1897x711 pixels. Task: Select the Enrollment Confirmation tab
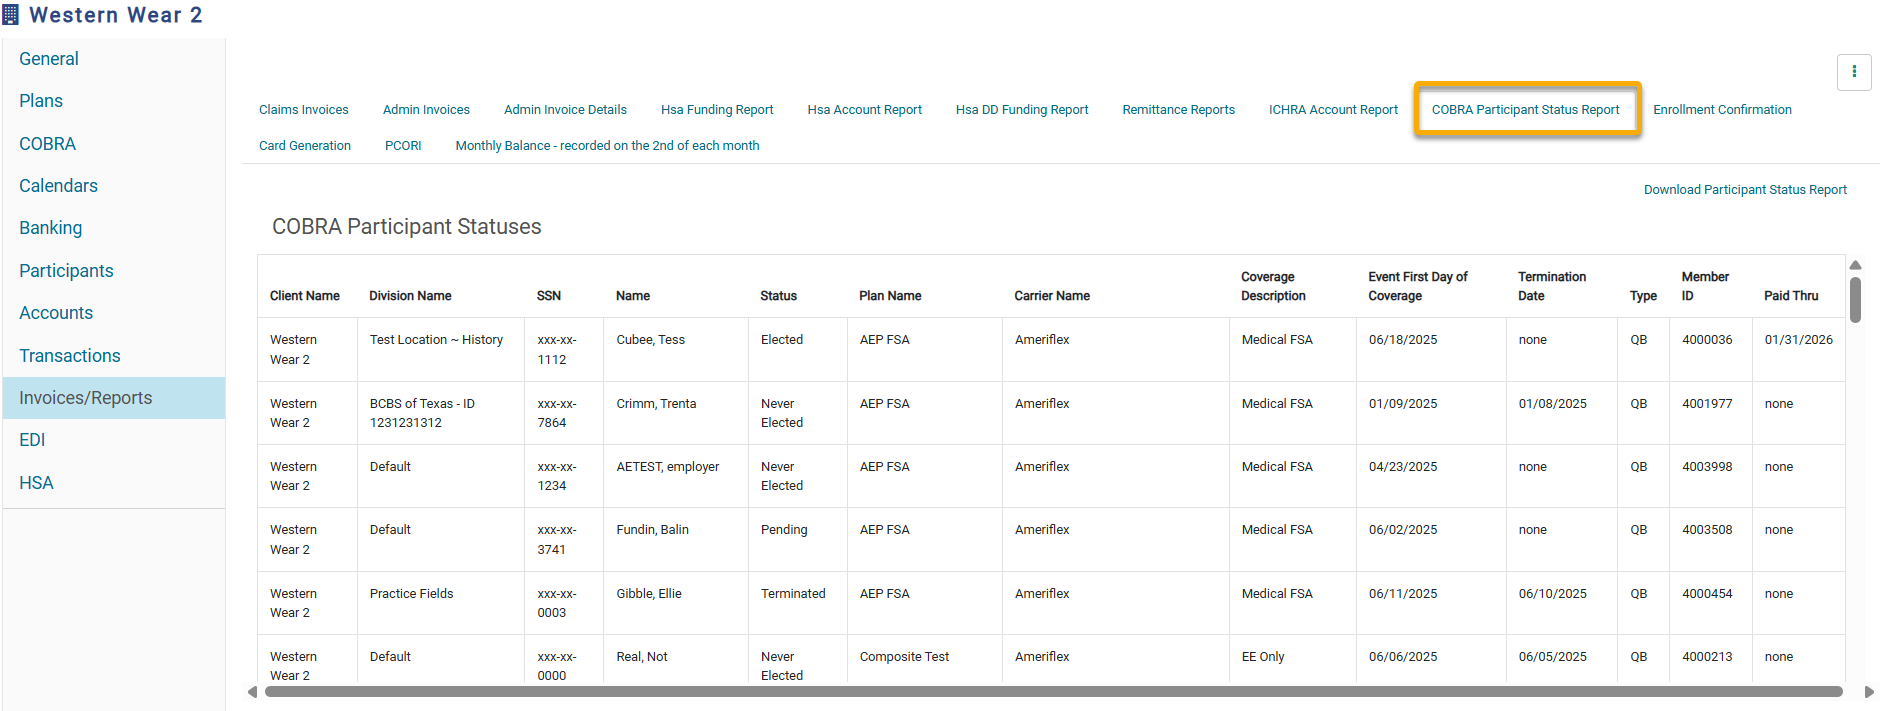(x=1722, y=110)
